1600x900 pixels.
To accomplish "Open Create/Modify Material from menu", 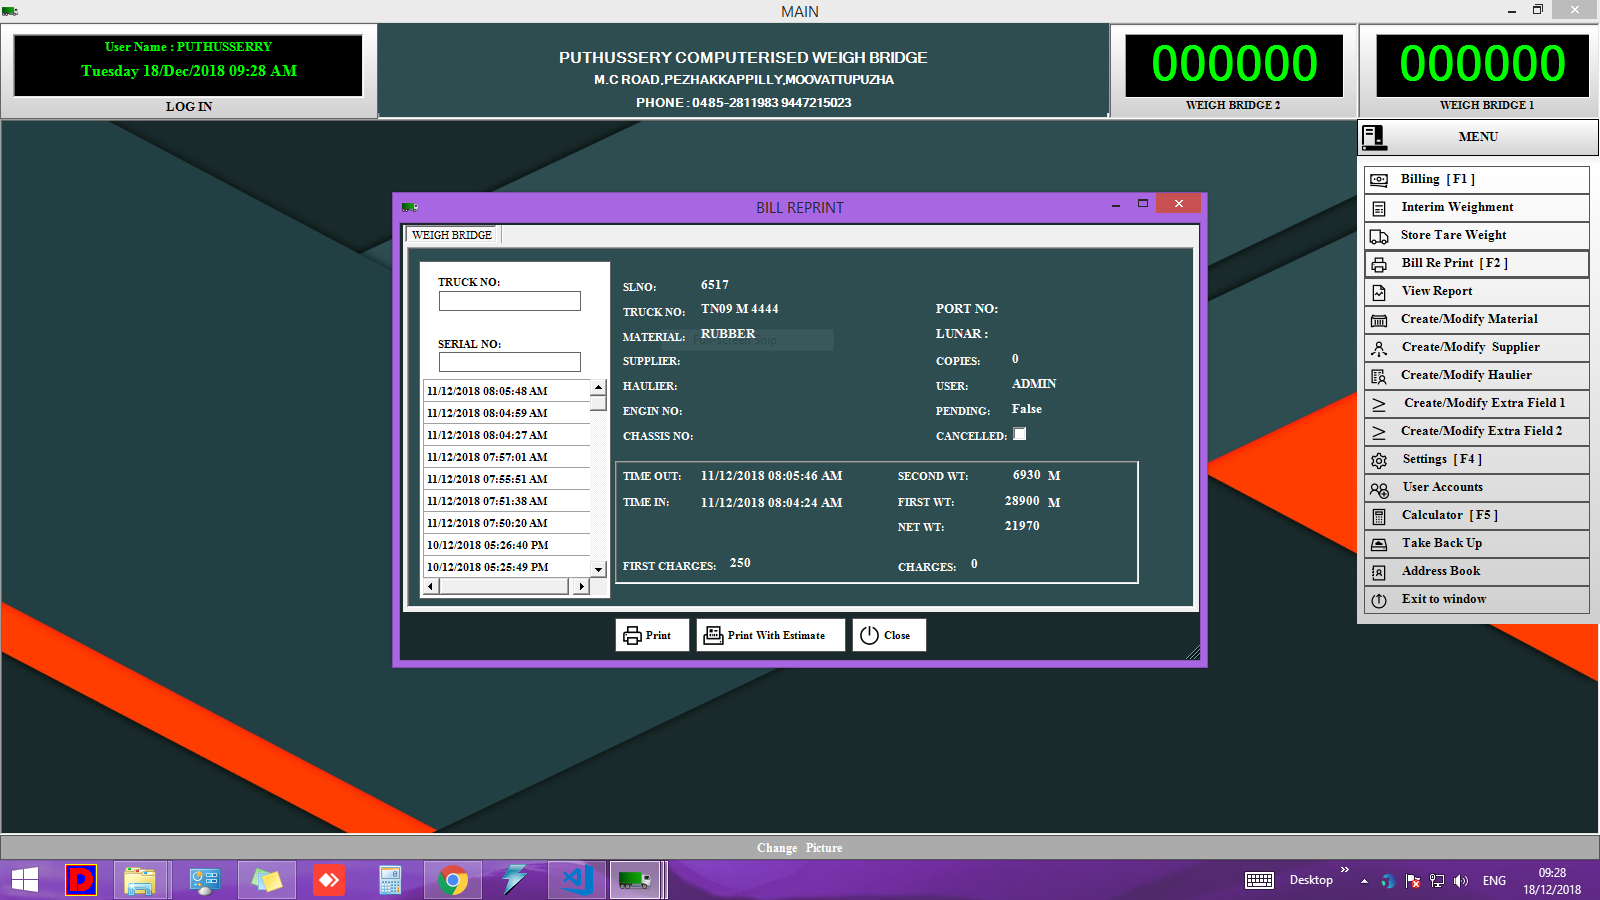I will (1468, 319).
